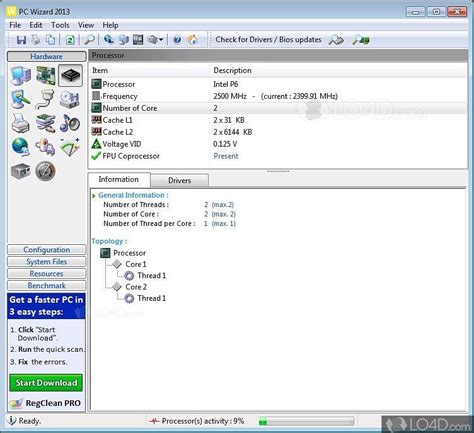This screenshot has width=474, height=433.
Task: Click the blue Help question mark icon
Action: pyautogui.click(x=177, y=40)
